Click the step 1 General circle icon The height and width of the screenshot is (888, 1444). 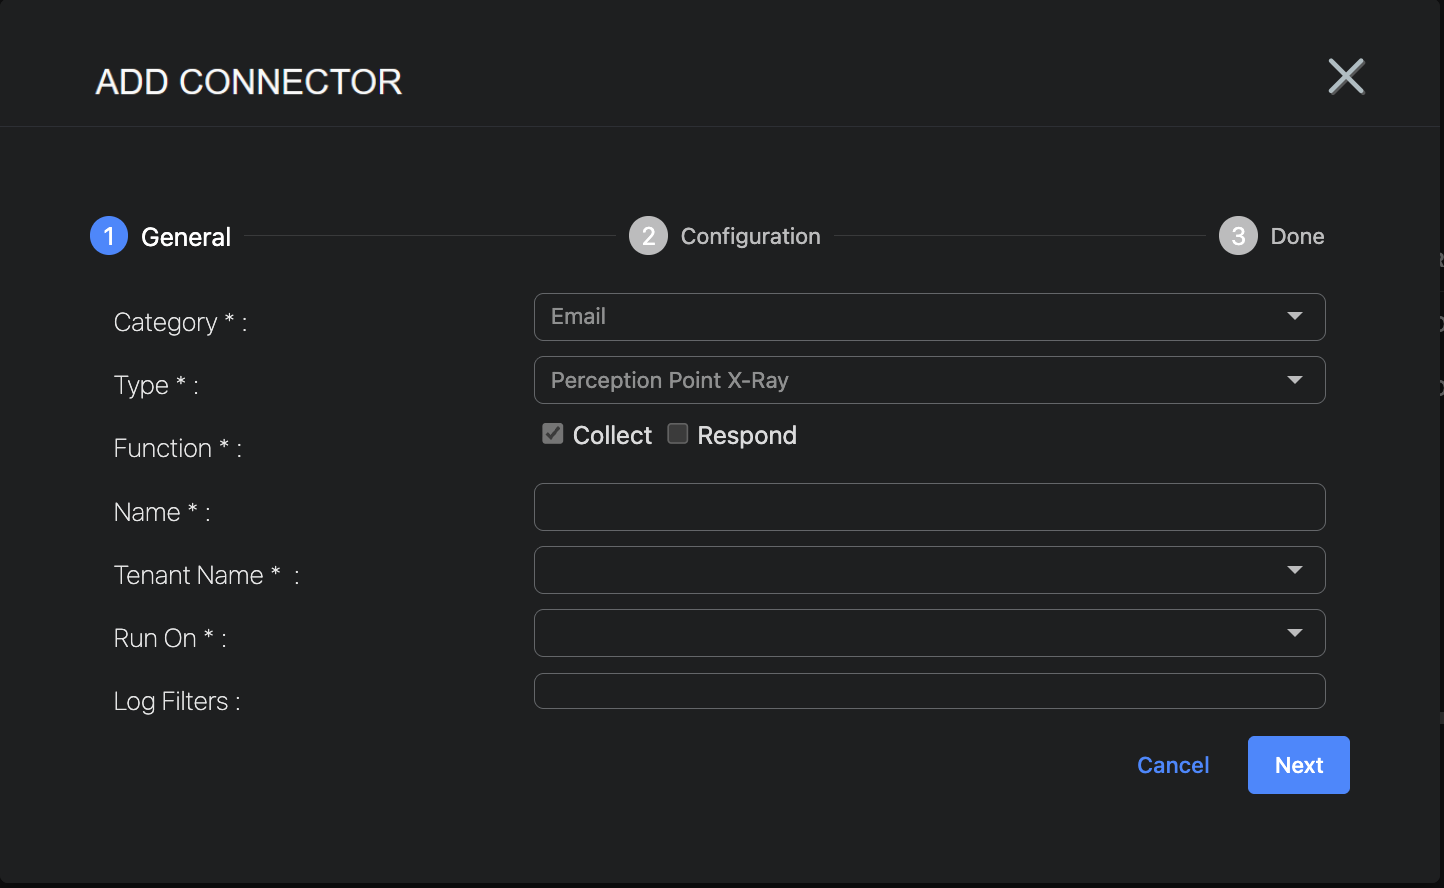point(109,236)
